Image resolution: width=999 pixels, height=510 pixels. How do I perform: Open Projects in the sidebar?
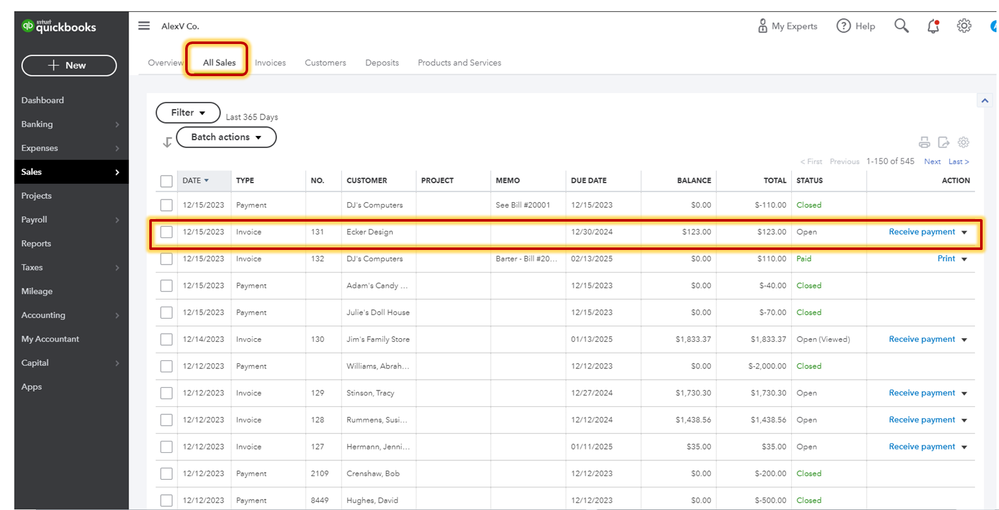pyautogui.click(x=36, y=196)
